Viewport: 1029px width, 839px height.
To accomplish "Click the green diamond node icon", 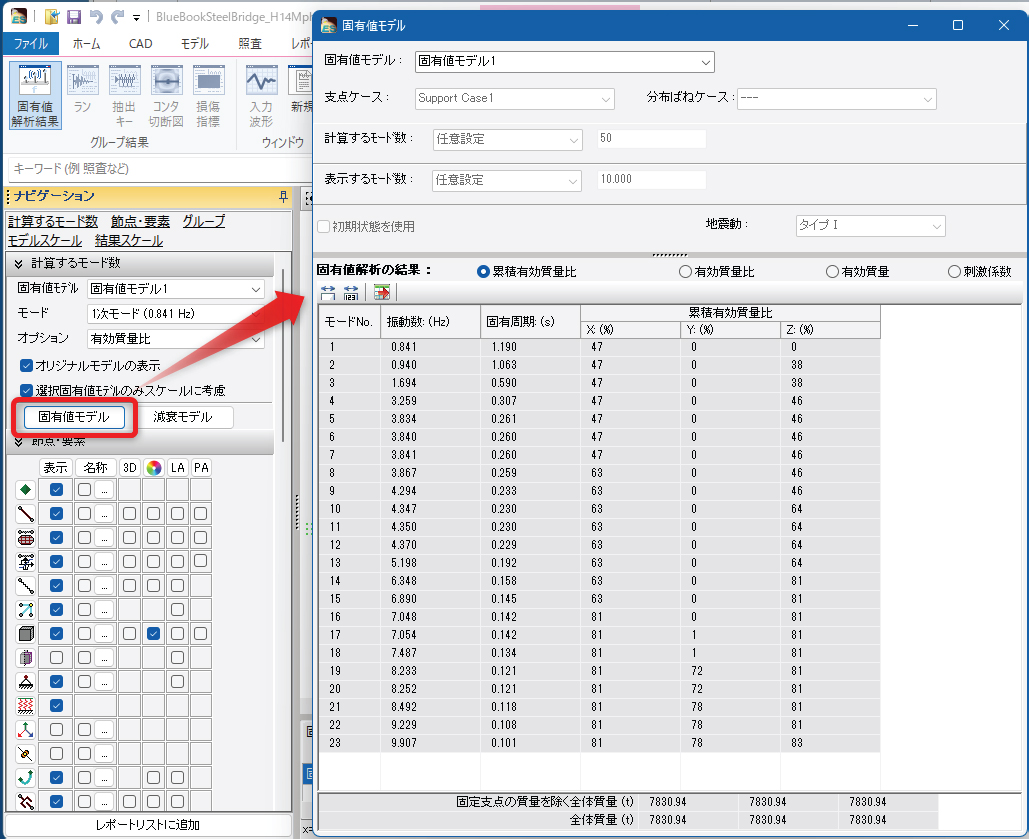I will coord(26,490).
